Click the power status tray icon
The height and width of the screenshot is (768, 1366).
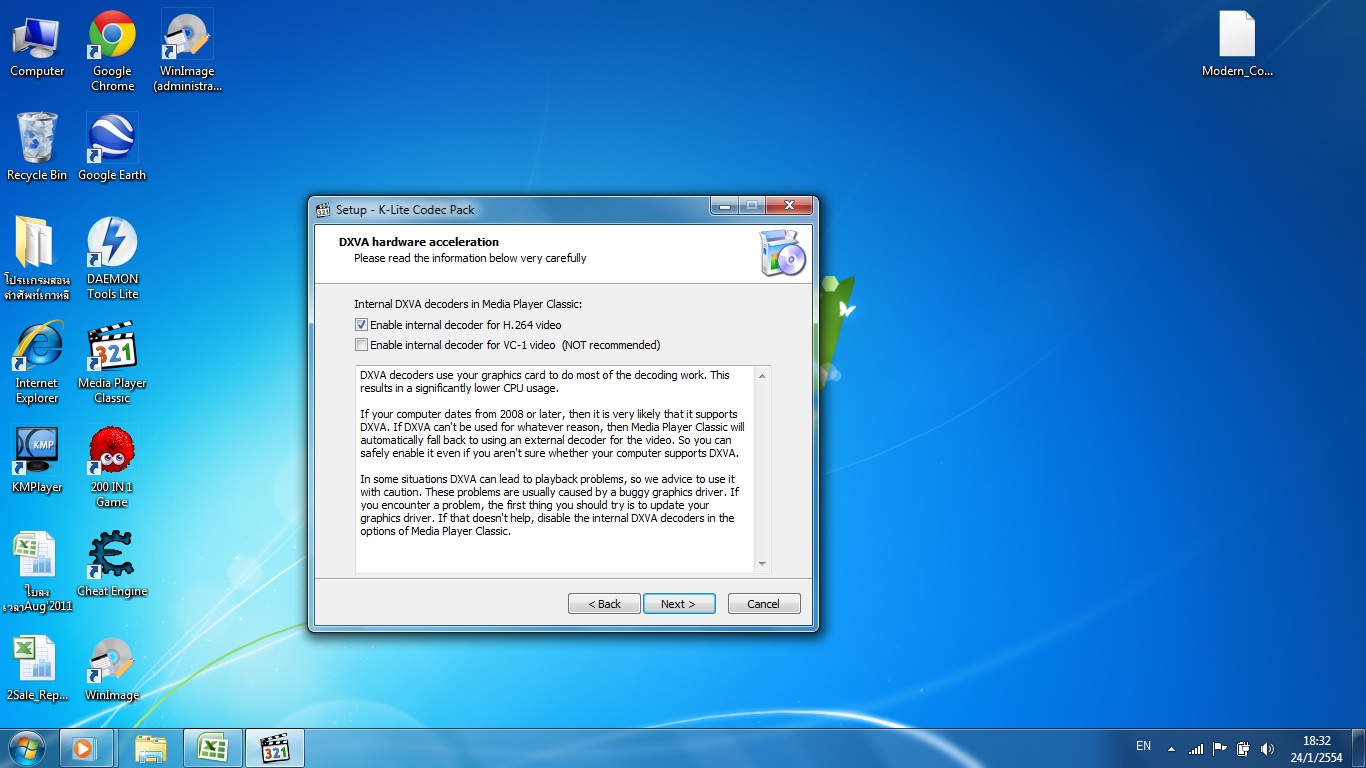(x=1244, y=748)
